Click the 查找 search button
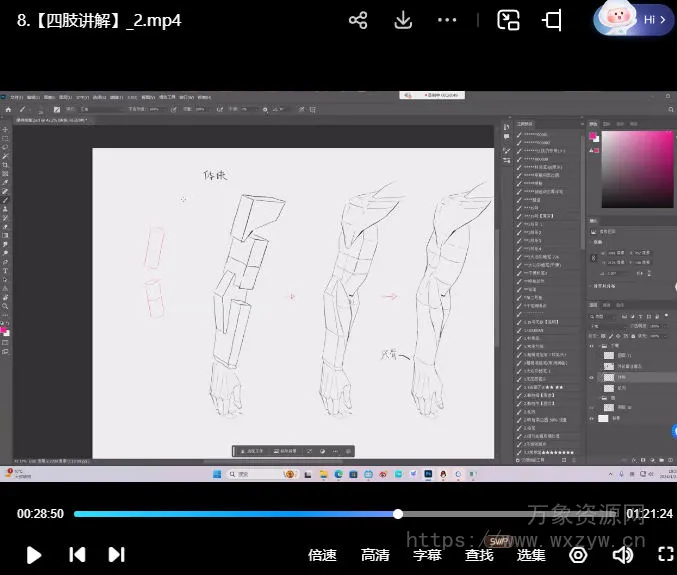The image size is (677, 575). tap(480, 555)
